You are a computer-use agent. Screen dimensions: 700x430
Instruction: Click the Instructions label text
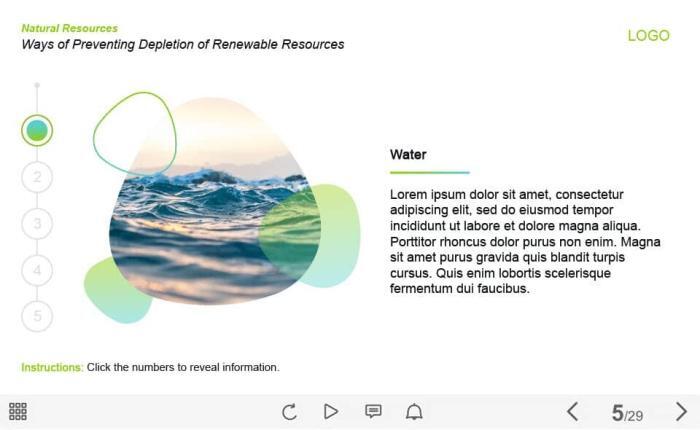point(52,367)
